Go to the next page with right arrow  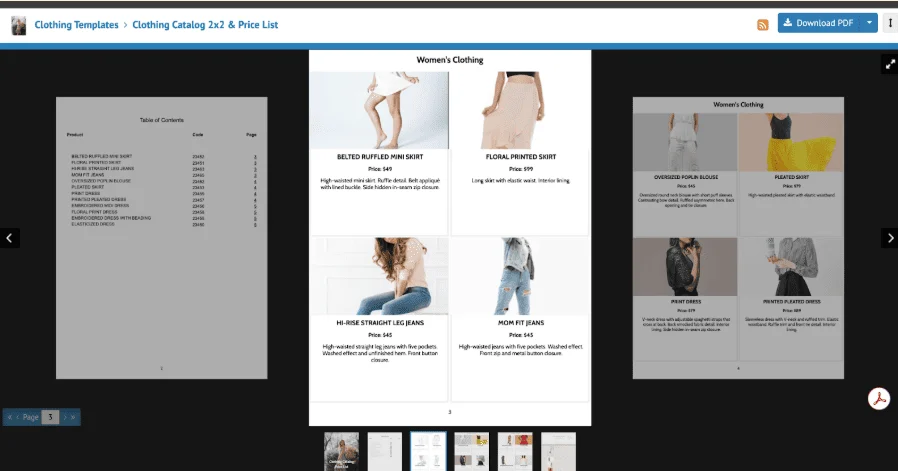[889, 238]
